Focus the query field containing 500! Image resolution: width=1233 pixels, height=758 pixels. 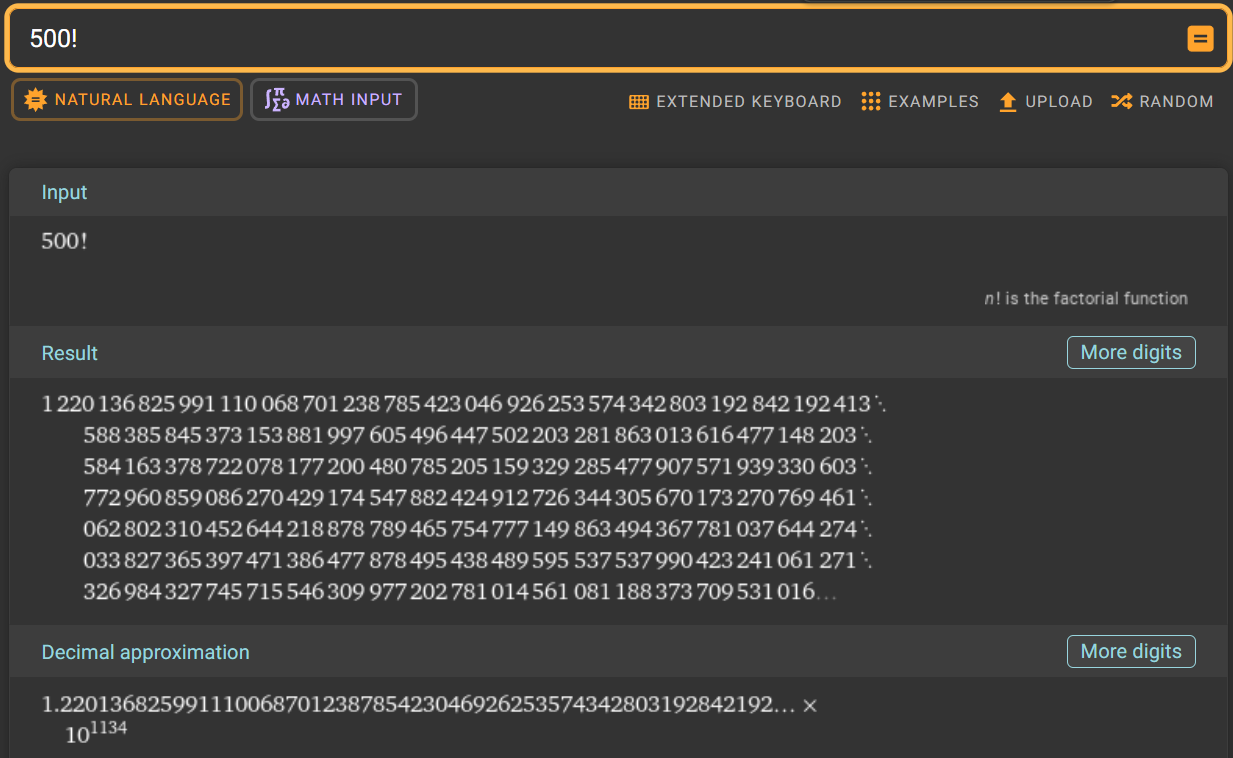coord(600,39)
